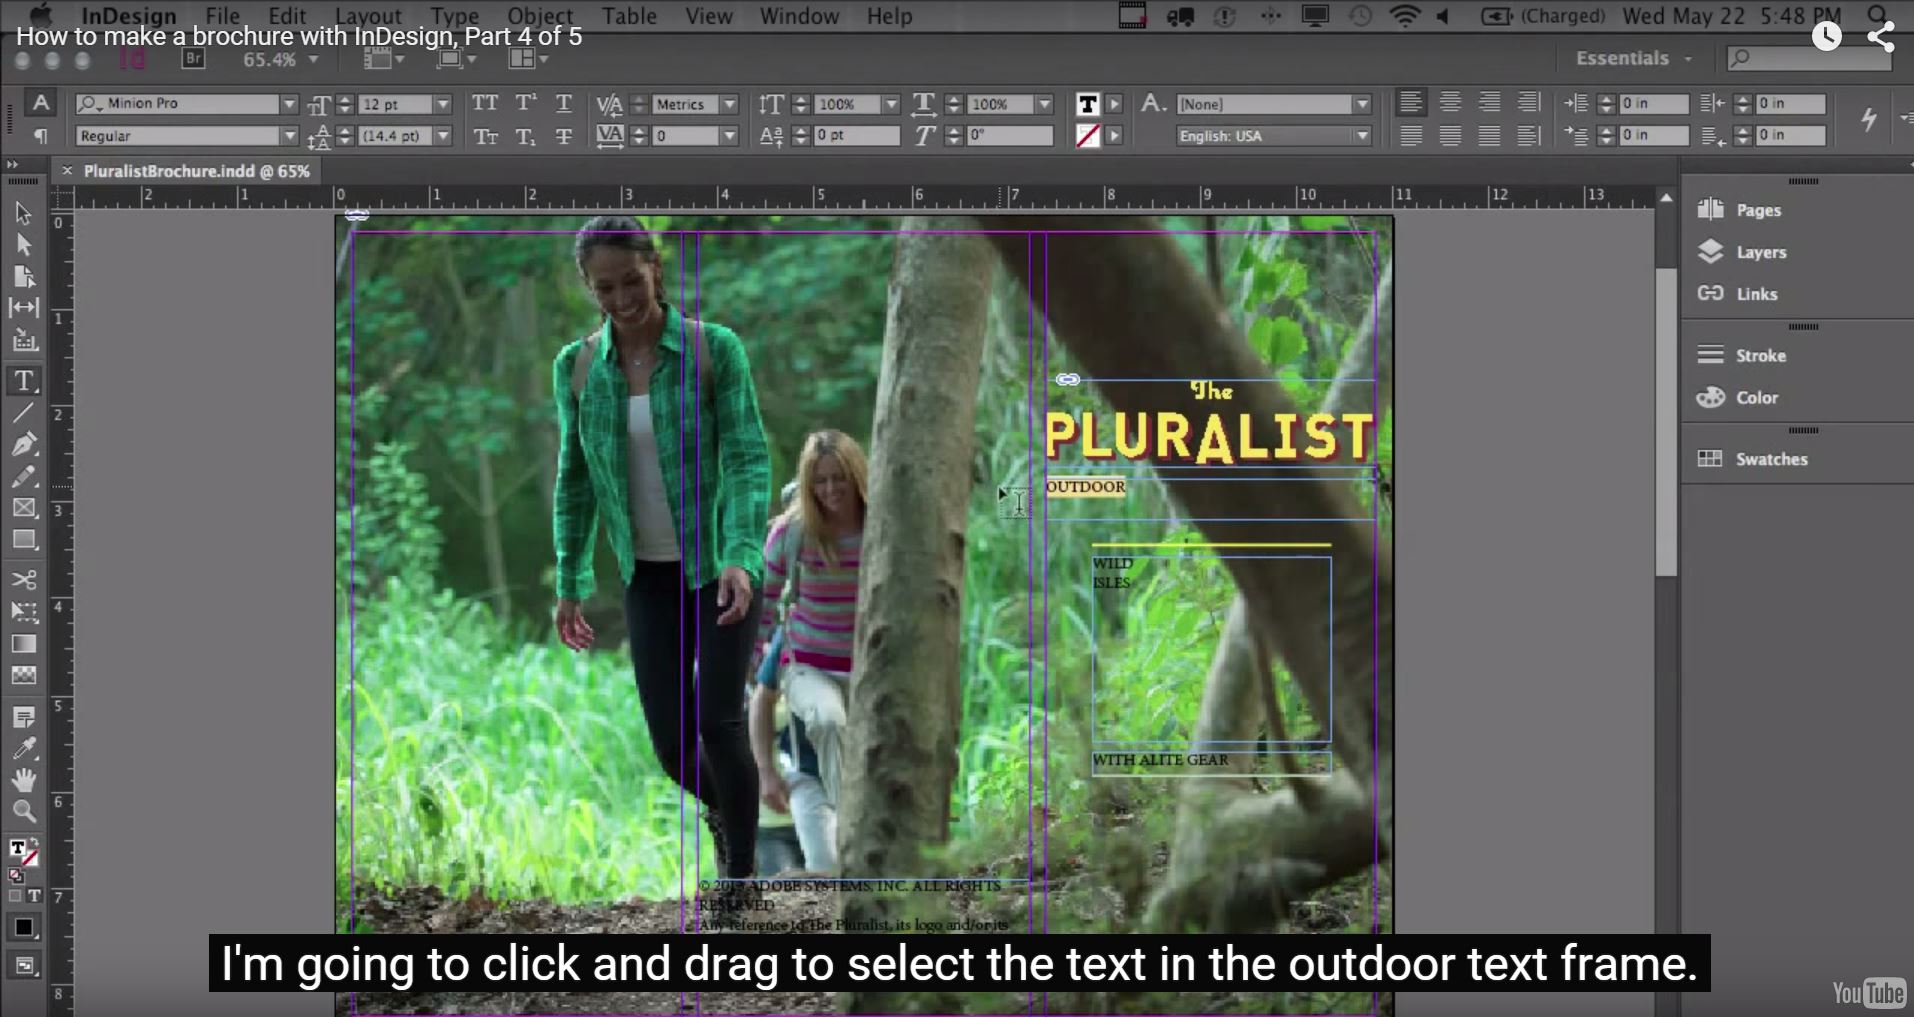Select the Line tool
This screenshot has width=1914, height=1017.
pyautogui.click(x=23, y=413)
